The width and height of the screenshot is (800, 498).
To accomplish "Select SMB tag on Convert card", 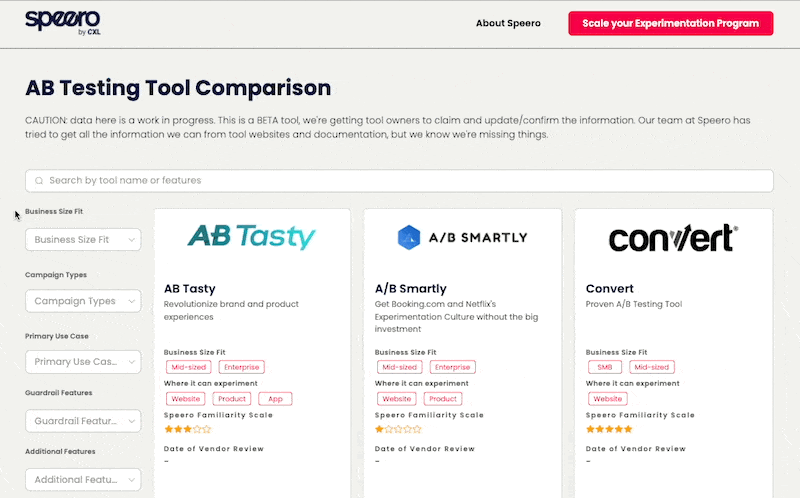I will 605,367.
